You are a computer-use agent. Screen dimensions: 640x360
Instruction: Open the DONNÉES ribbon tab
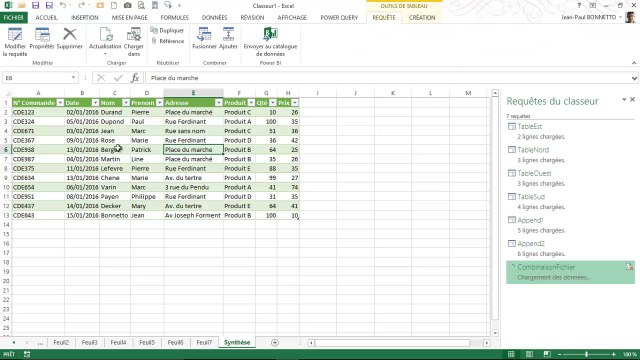(214, 18)
